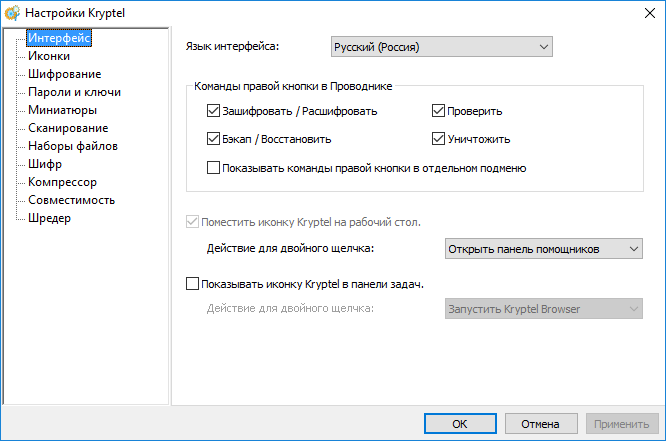Open the Язык интерфейса language dropdown
This screenshot has height=441, width=666.
coord(441,46)
